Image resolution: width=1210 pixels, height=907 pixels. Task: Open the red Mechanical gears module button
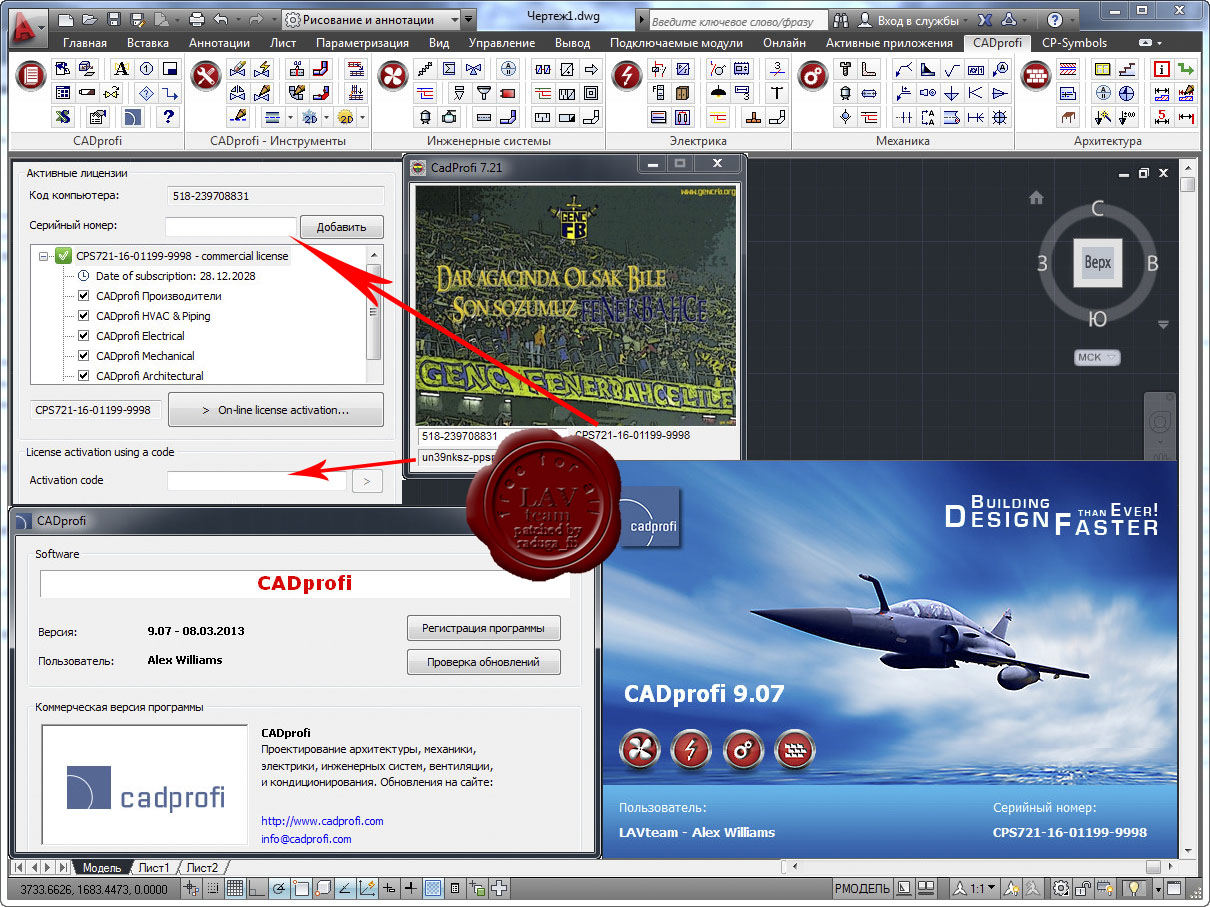(x=813, y=76)
